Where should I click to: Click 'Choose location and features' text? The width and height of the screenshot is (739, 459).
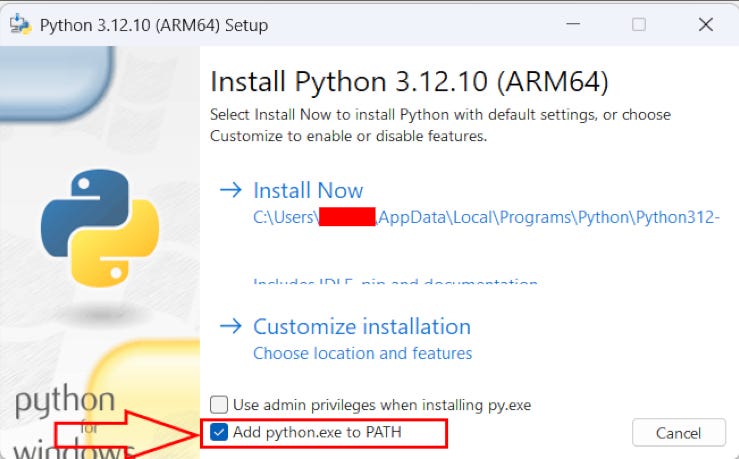[x=362, y=353]
